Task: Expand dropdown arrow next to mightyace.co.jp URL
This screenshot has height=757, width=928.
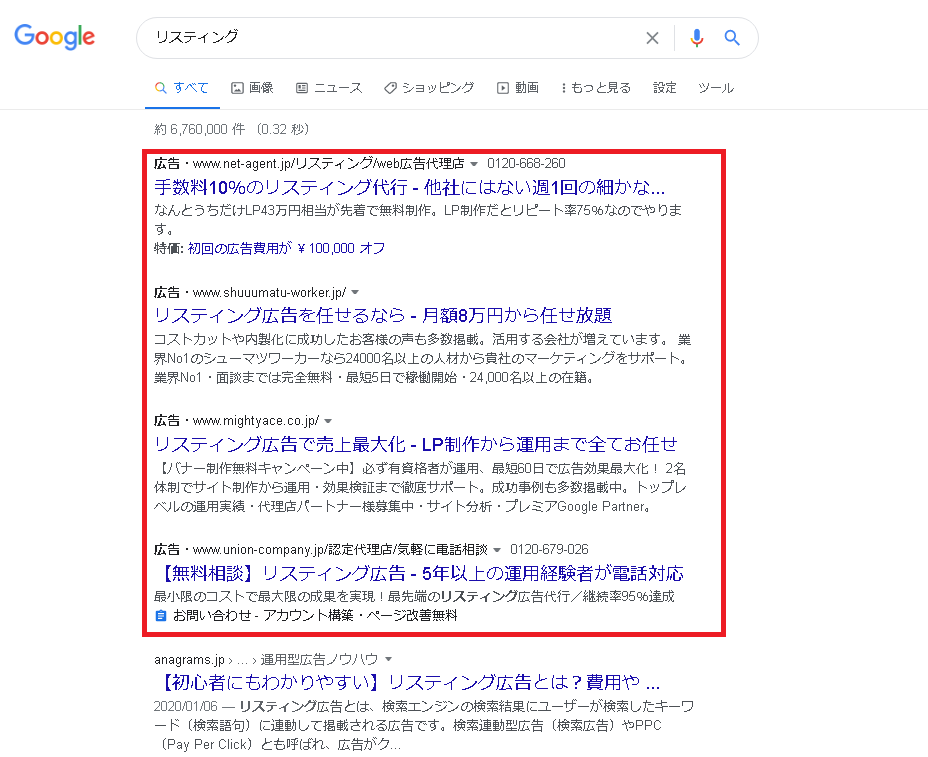Action: [328, 421]
